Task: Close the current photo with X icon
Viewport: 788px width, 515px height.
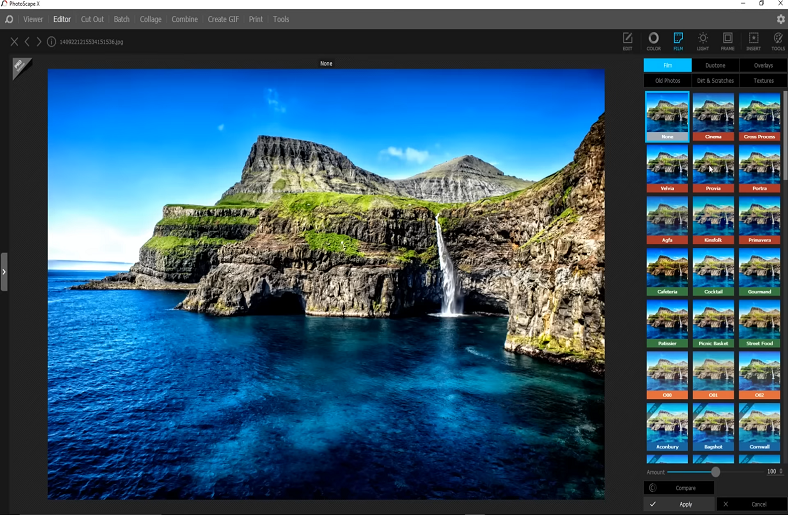Action: 14,42
